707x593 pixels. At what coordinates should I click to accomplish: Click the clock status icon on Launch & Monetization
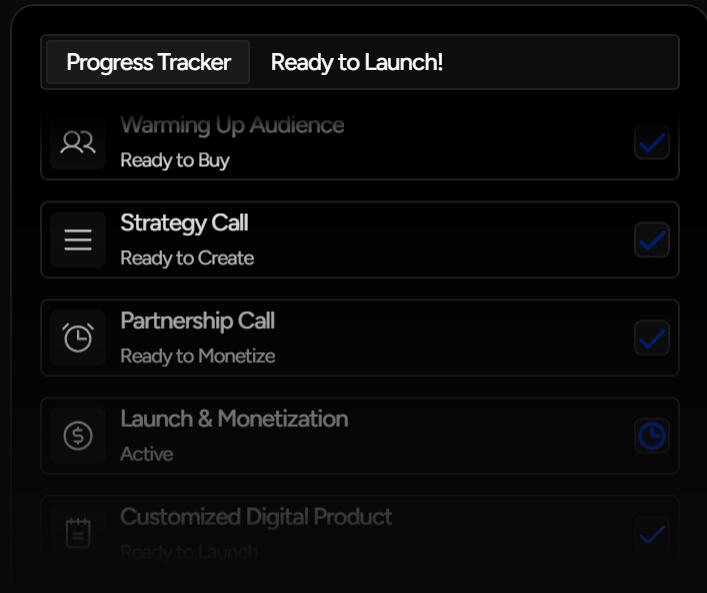[x=652, y=436]
